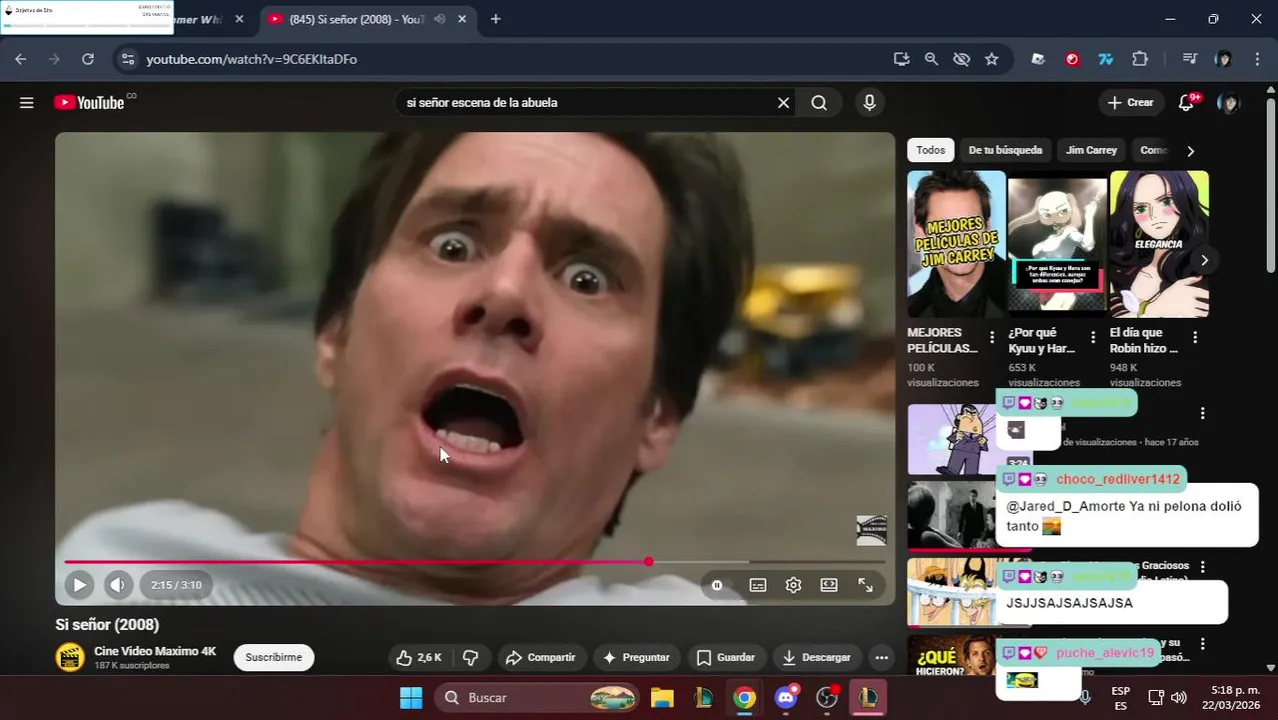Open the notifications bell with the 9+ badge
Viewport: 1278px width, 720px height.
pos(1187,102)
